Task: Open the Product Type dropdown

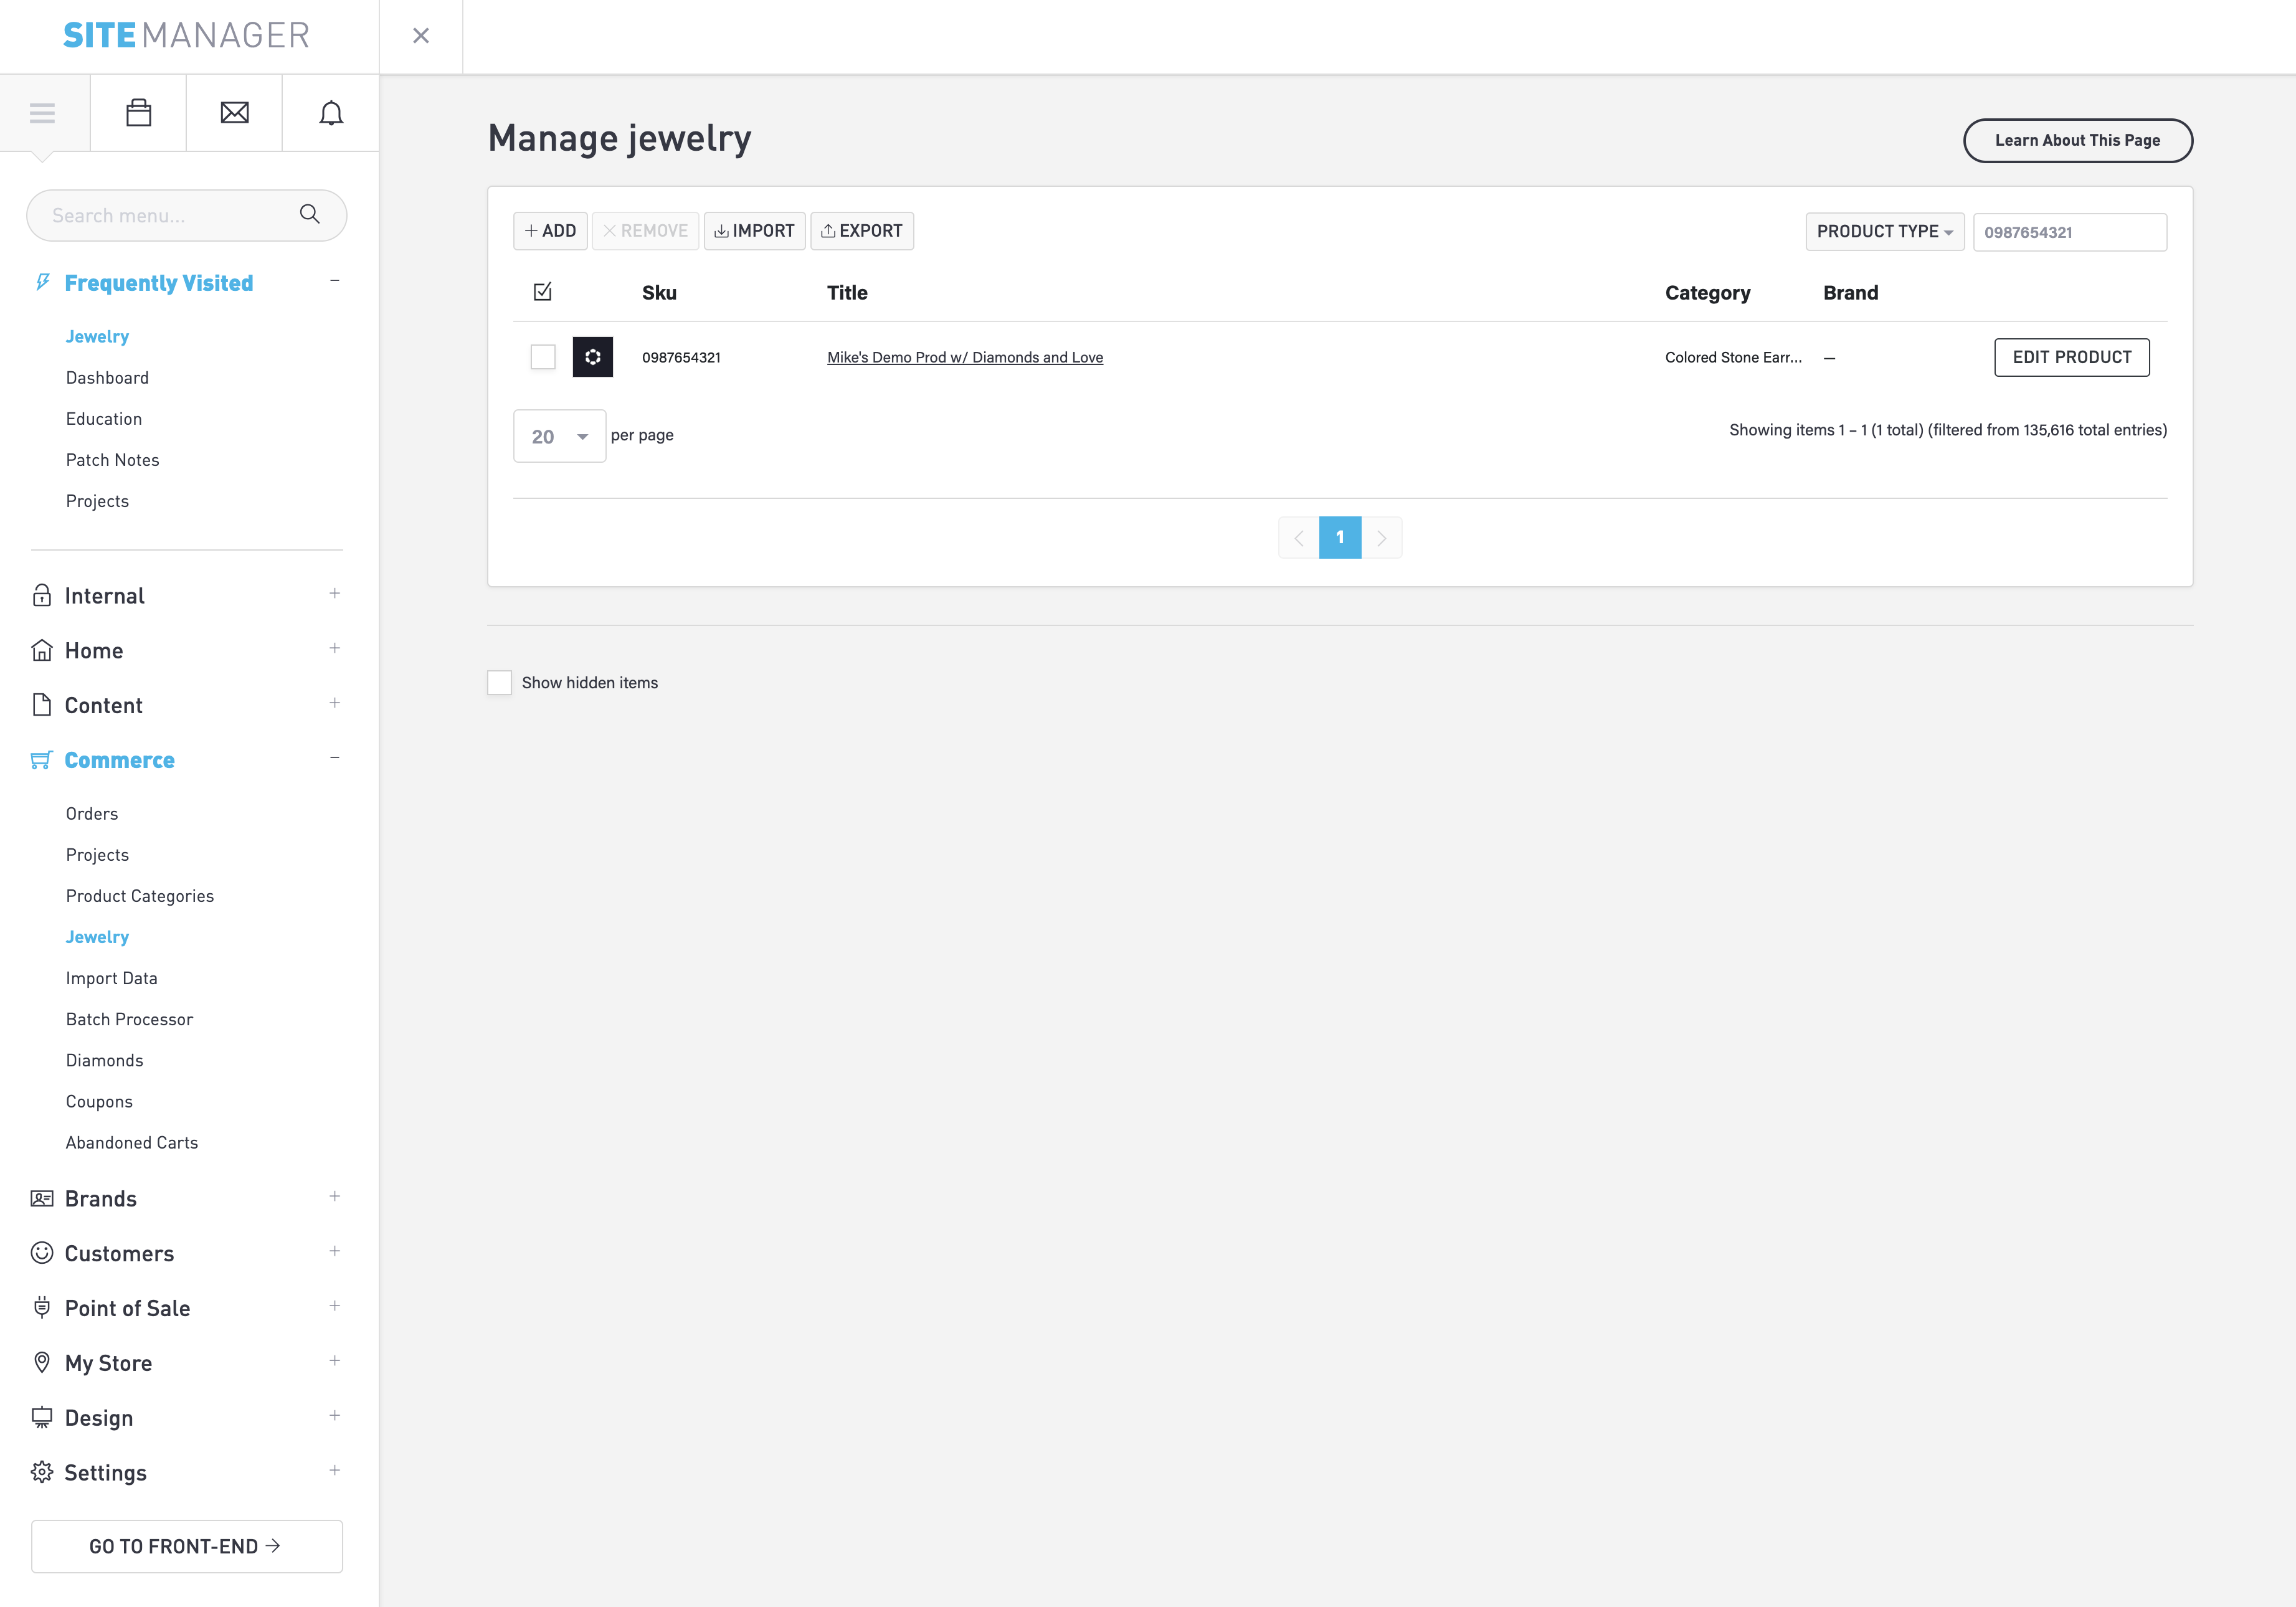Action: [1884, 232]
